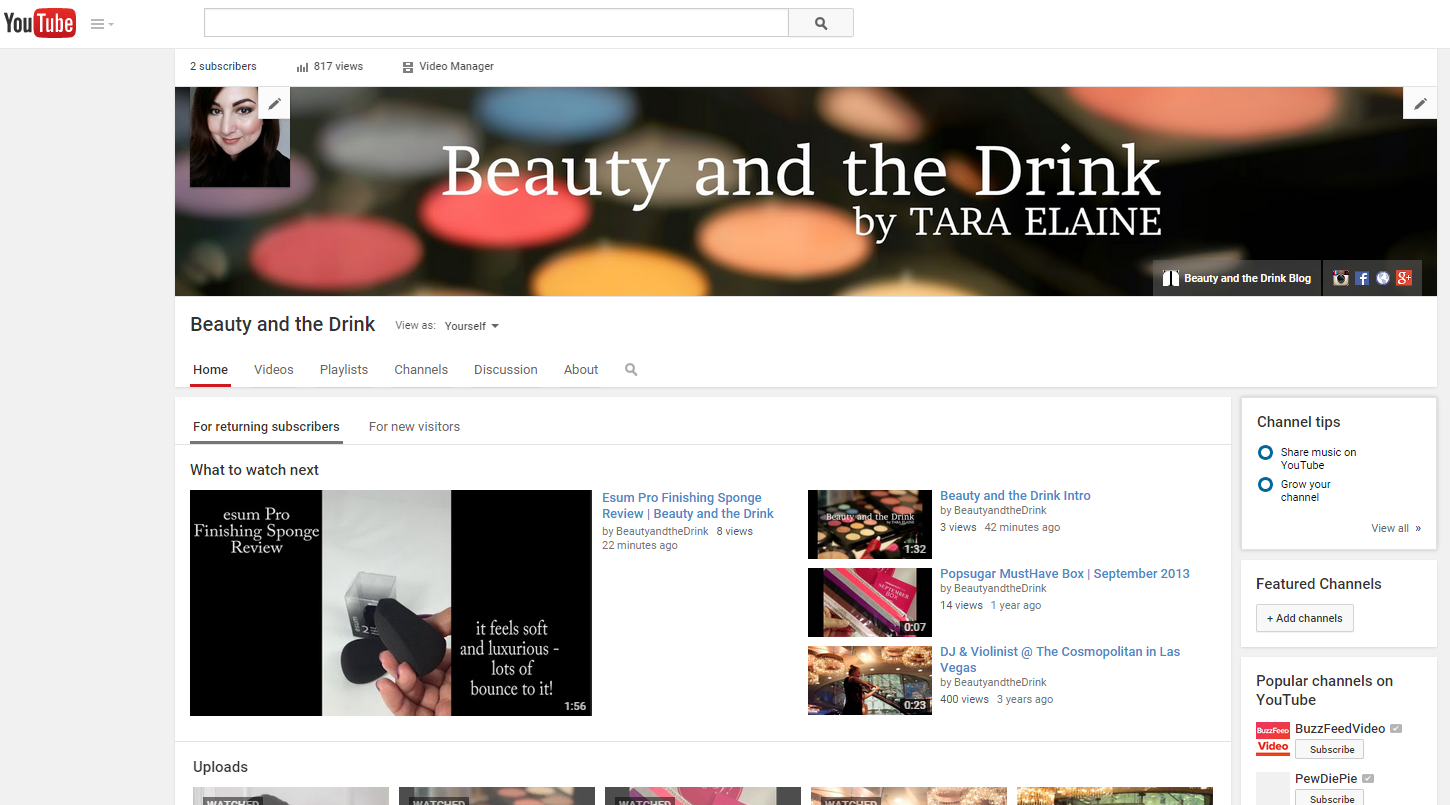Open the Google+ icon on the banner
This screenshot has height=805, width=1450.
click(x=1404, y=278)
